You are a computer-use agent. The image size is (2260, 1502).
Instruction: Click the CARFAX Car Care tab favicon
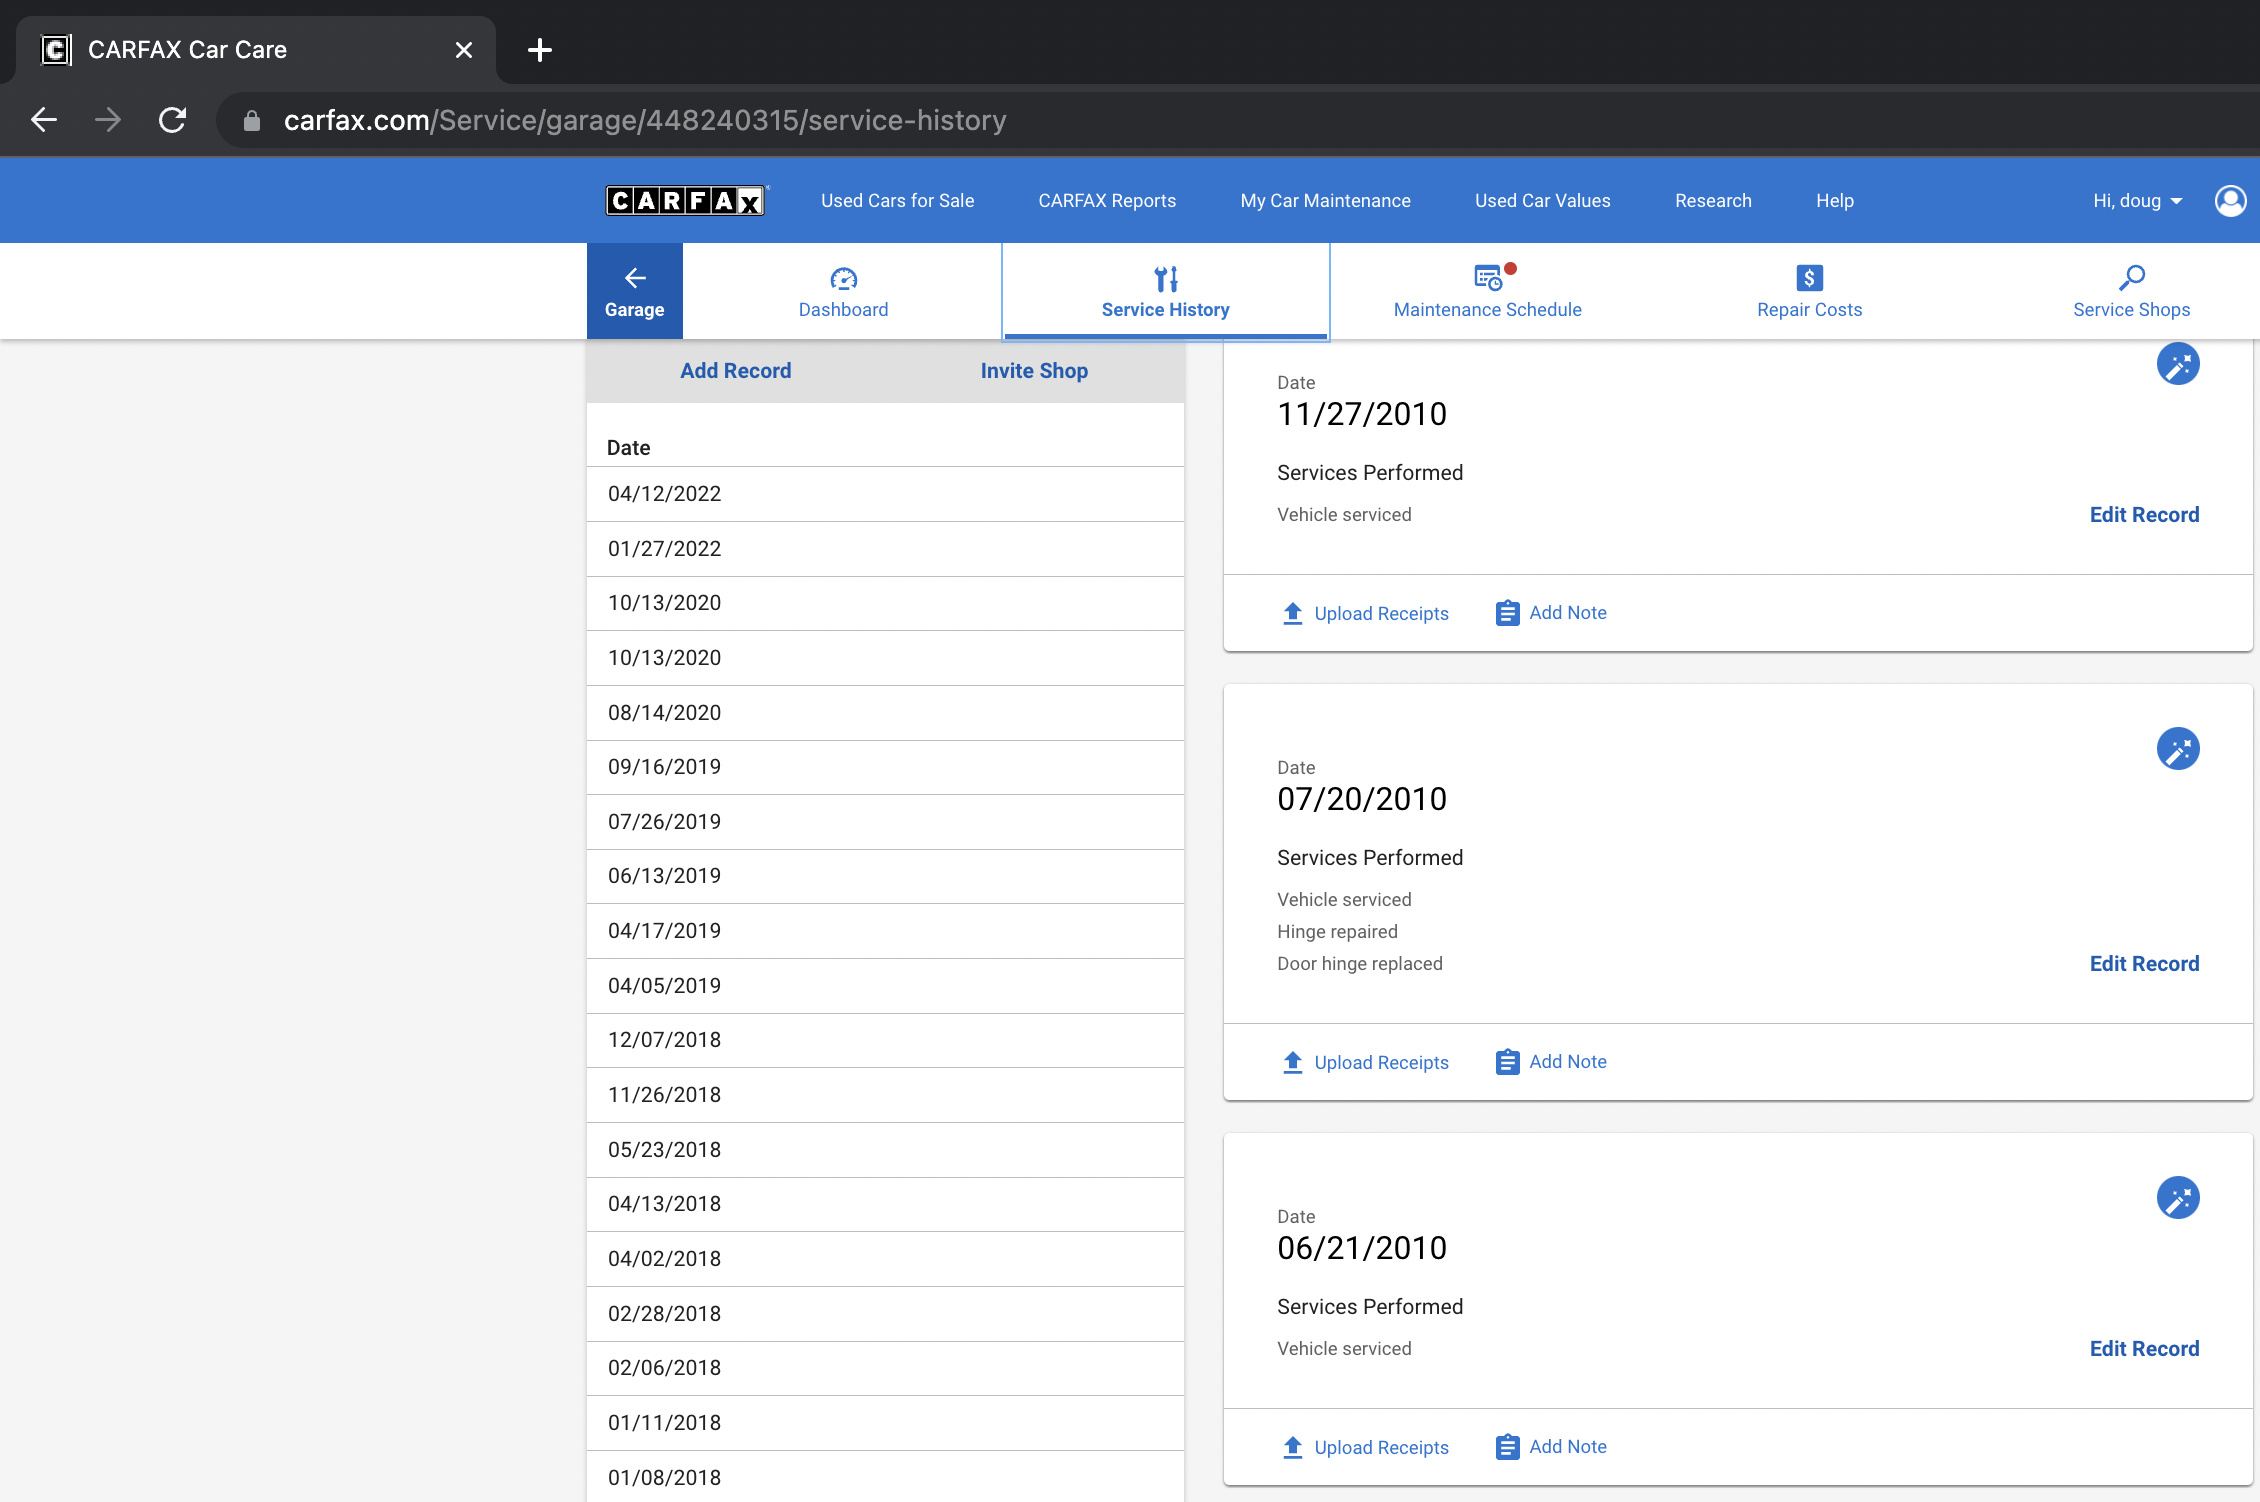point(56,50)
